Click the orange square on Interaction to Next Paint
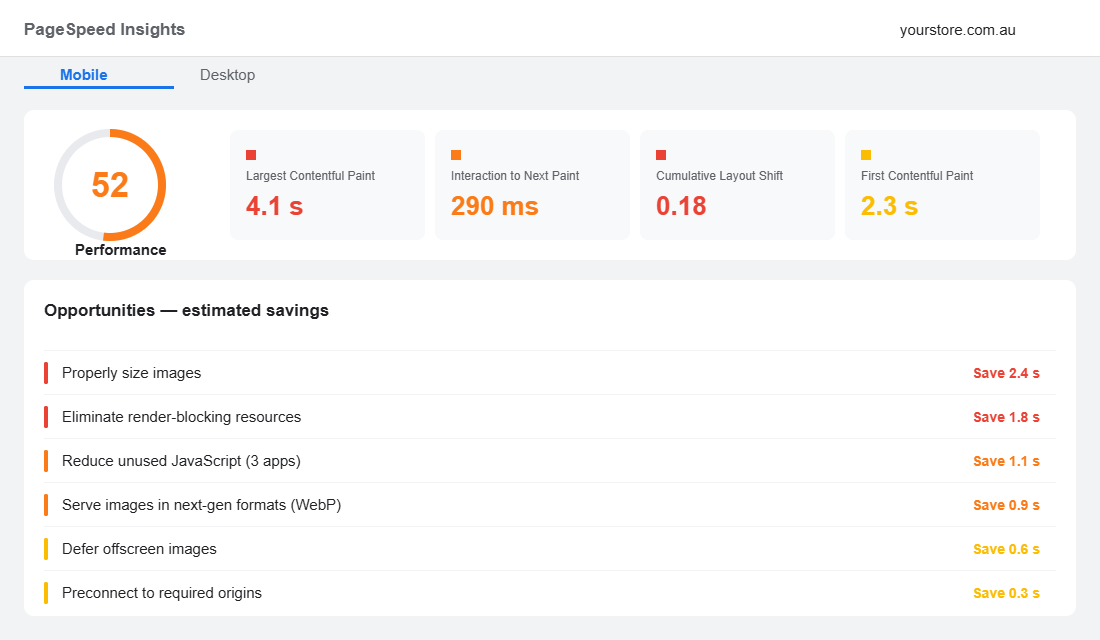This screenshot has width=1100, height=640. [x=456, y=155]
